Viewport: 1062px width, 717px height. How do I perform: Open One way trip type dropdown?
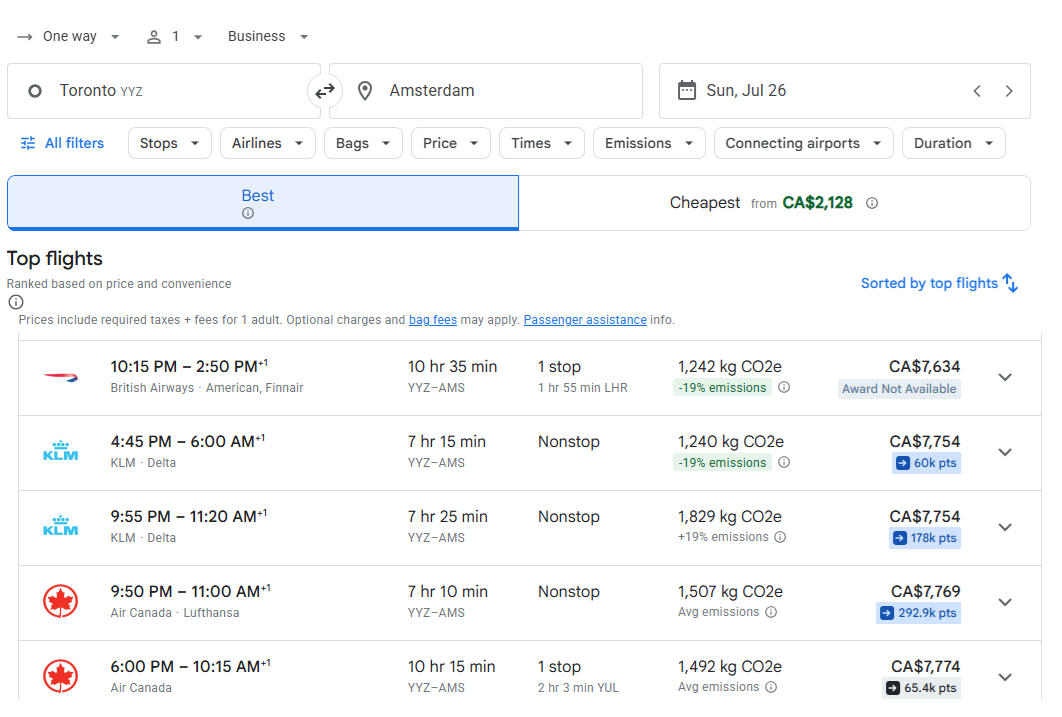click(68, 37)
